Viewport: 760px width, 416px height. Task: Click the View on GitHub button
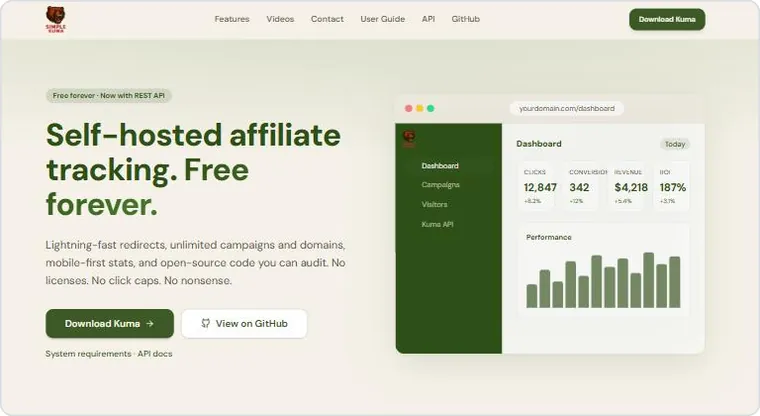244,323
